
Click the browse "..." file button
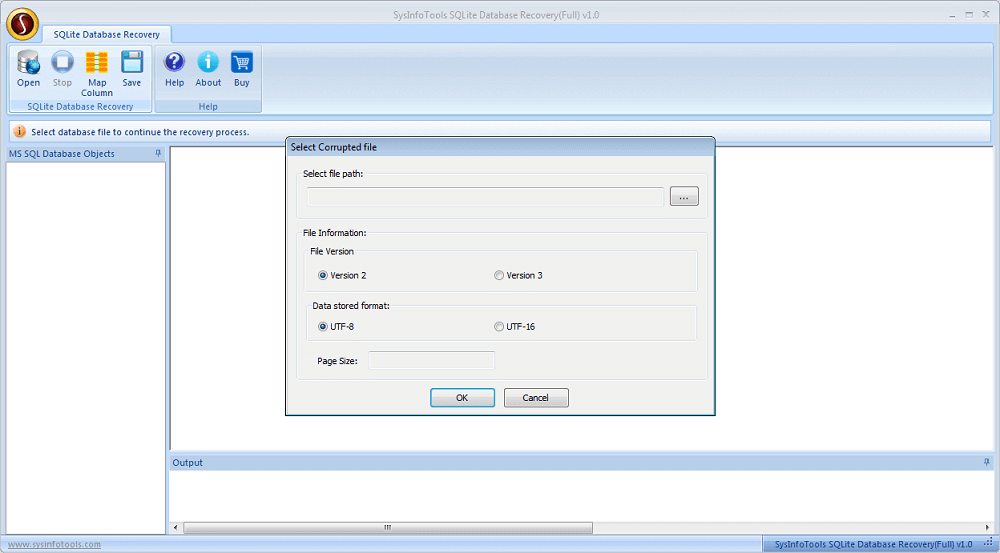684,197
